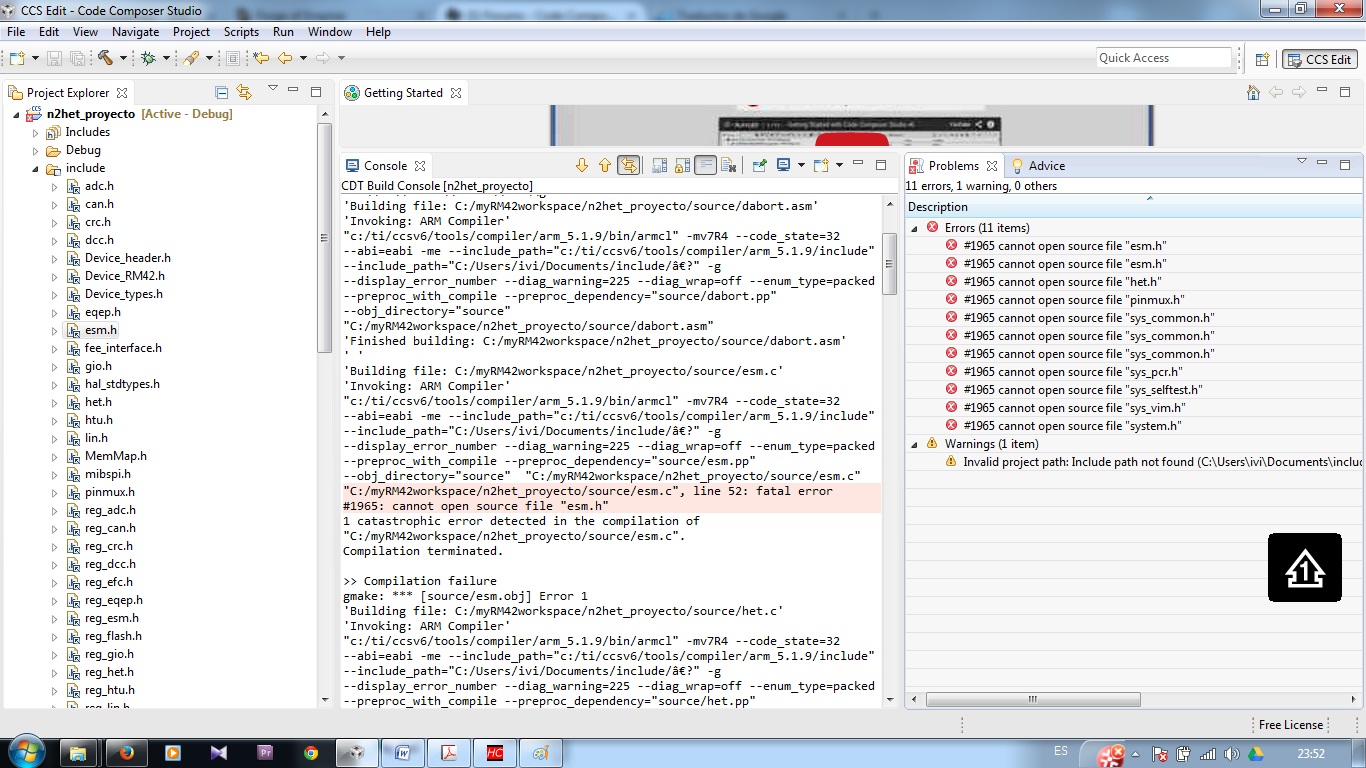Open the Debug dropdown arrow
This screenshot has height=768, width=1366.
166,58
